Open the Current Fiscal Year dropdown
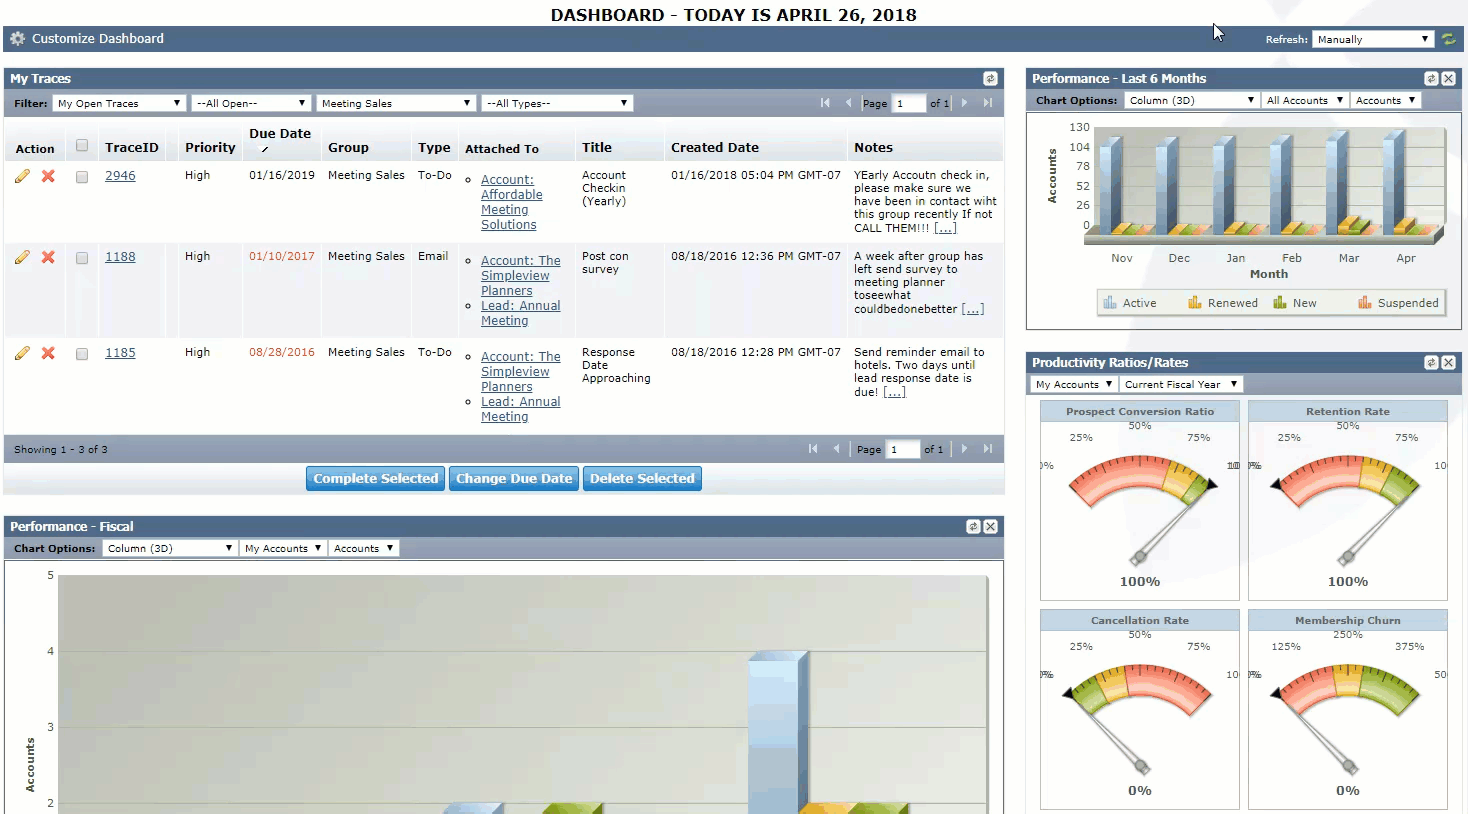 point(1181,384)
